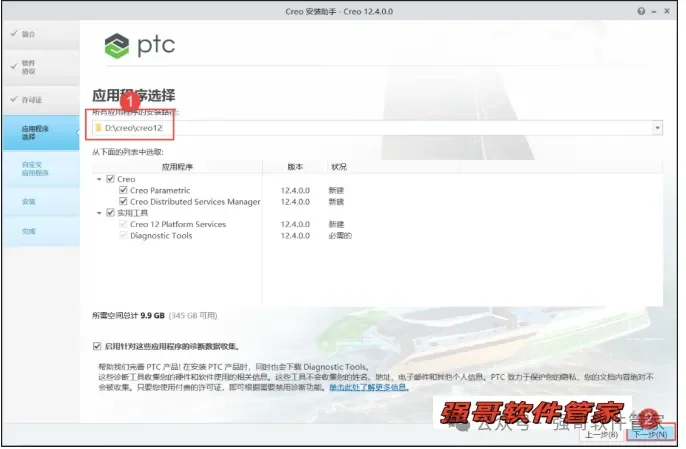Select the Creo 12 Platform Services label
Image resolution: width=686 pixels, height=449 pixels.
click(178, 224)
